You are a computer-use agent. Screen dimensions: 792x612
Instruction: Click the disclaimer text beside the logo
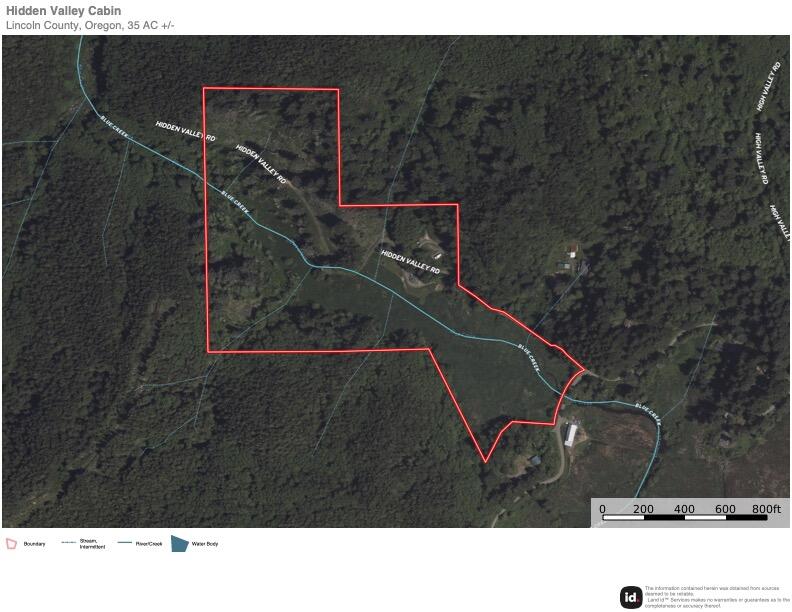click(717, 597)
